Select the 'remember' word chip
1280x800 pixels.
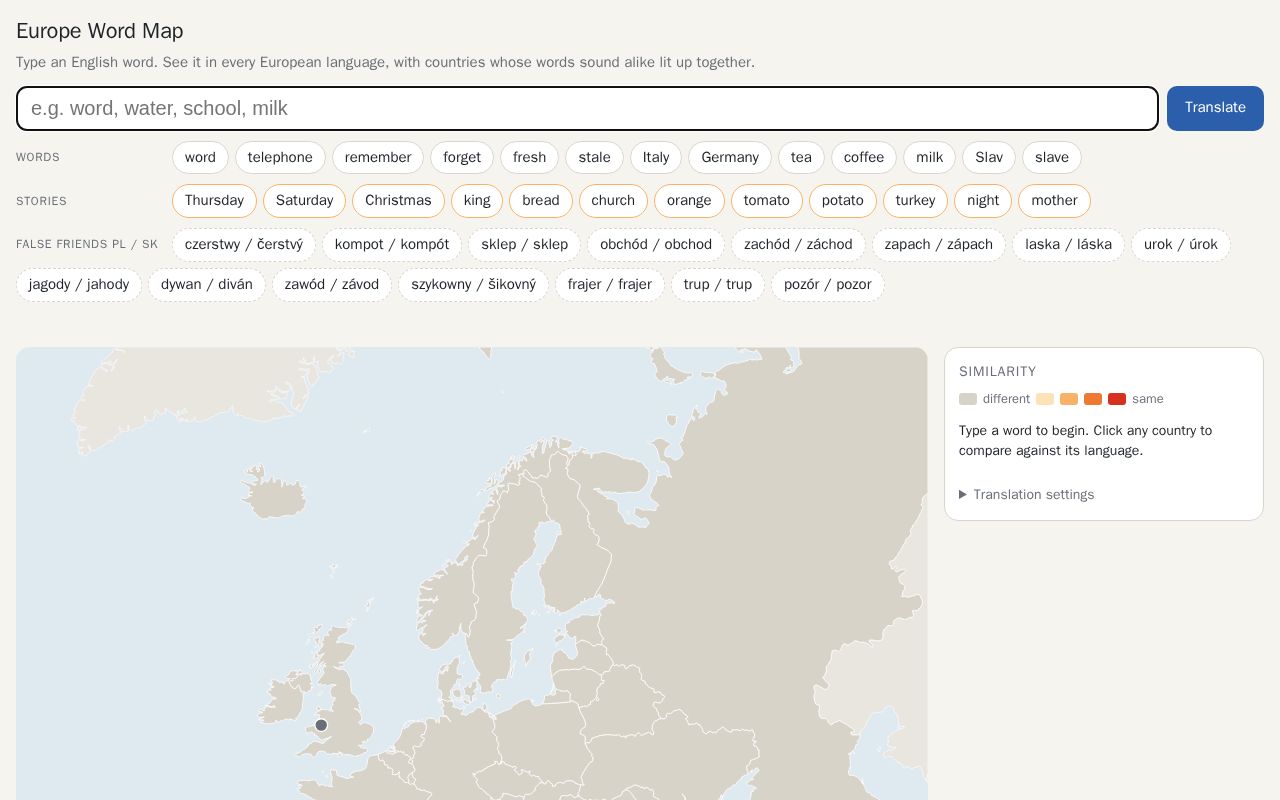378,157
